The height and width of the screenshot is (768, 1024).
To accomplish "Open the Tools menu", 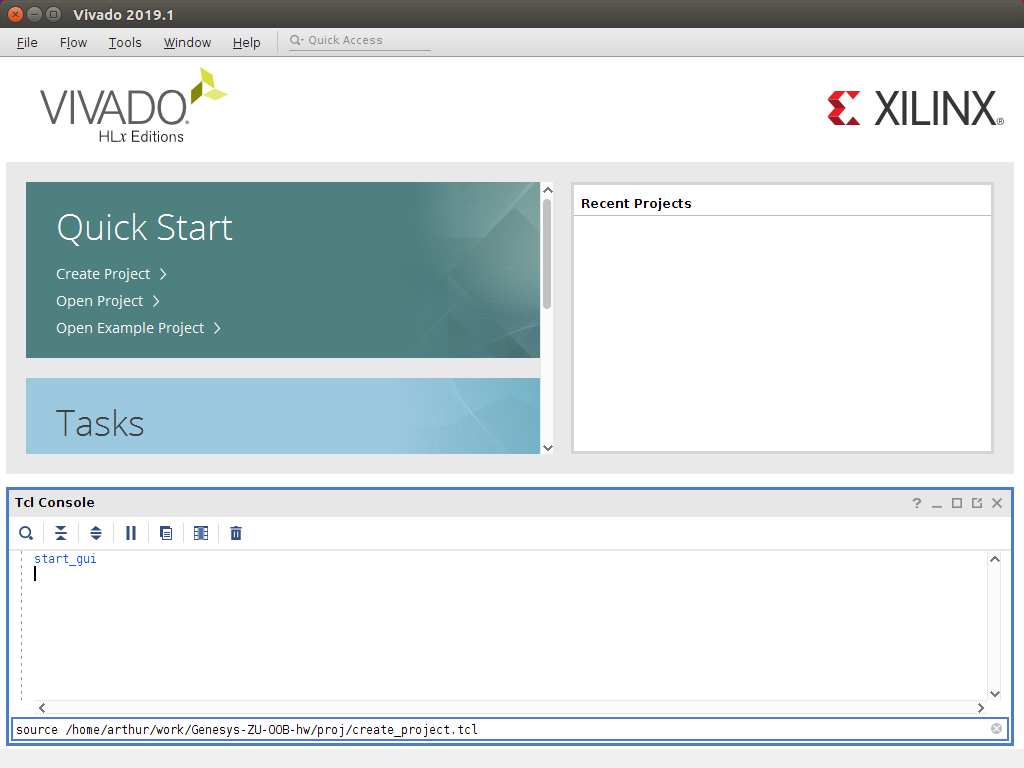I will pos(125,42).
